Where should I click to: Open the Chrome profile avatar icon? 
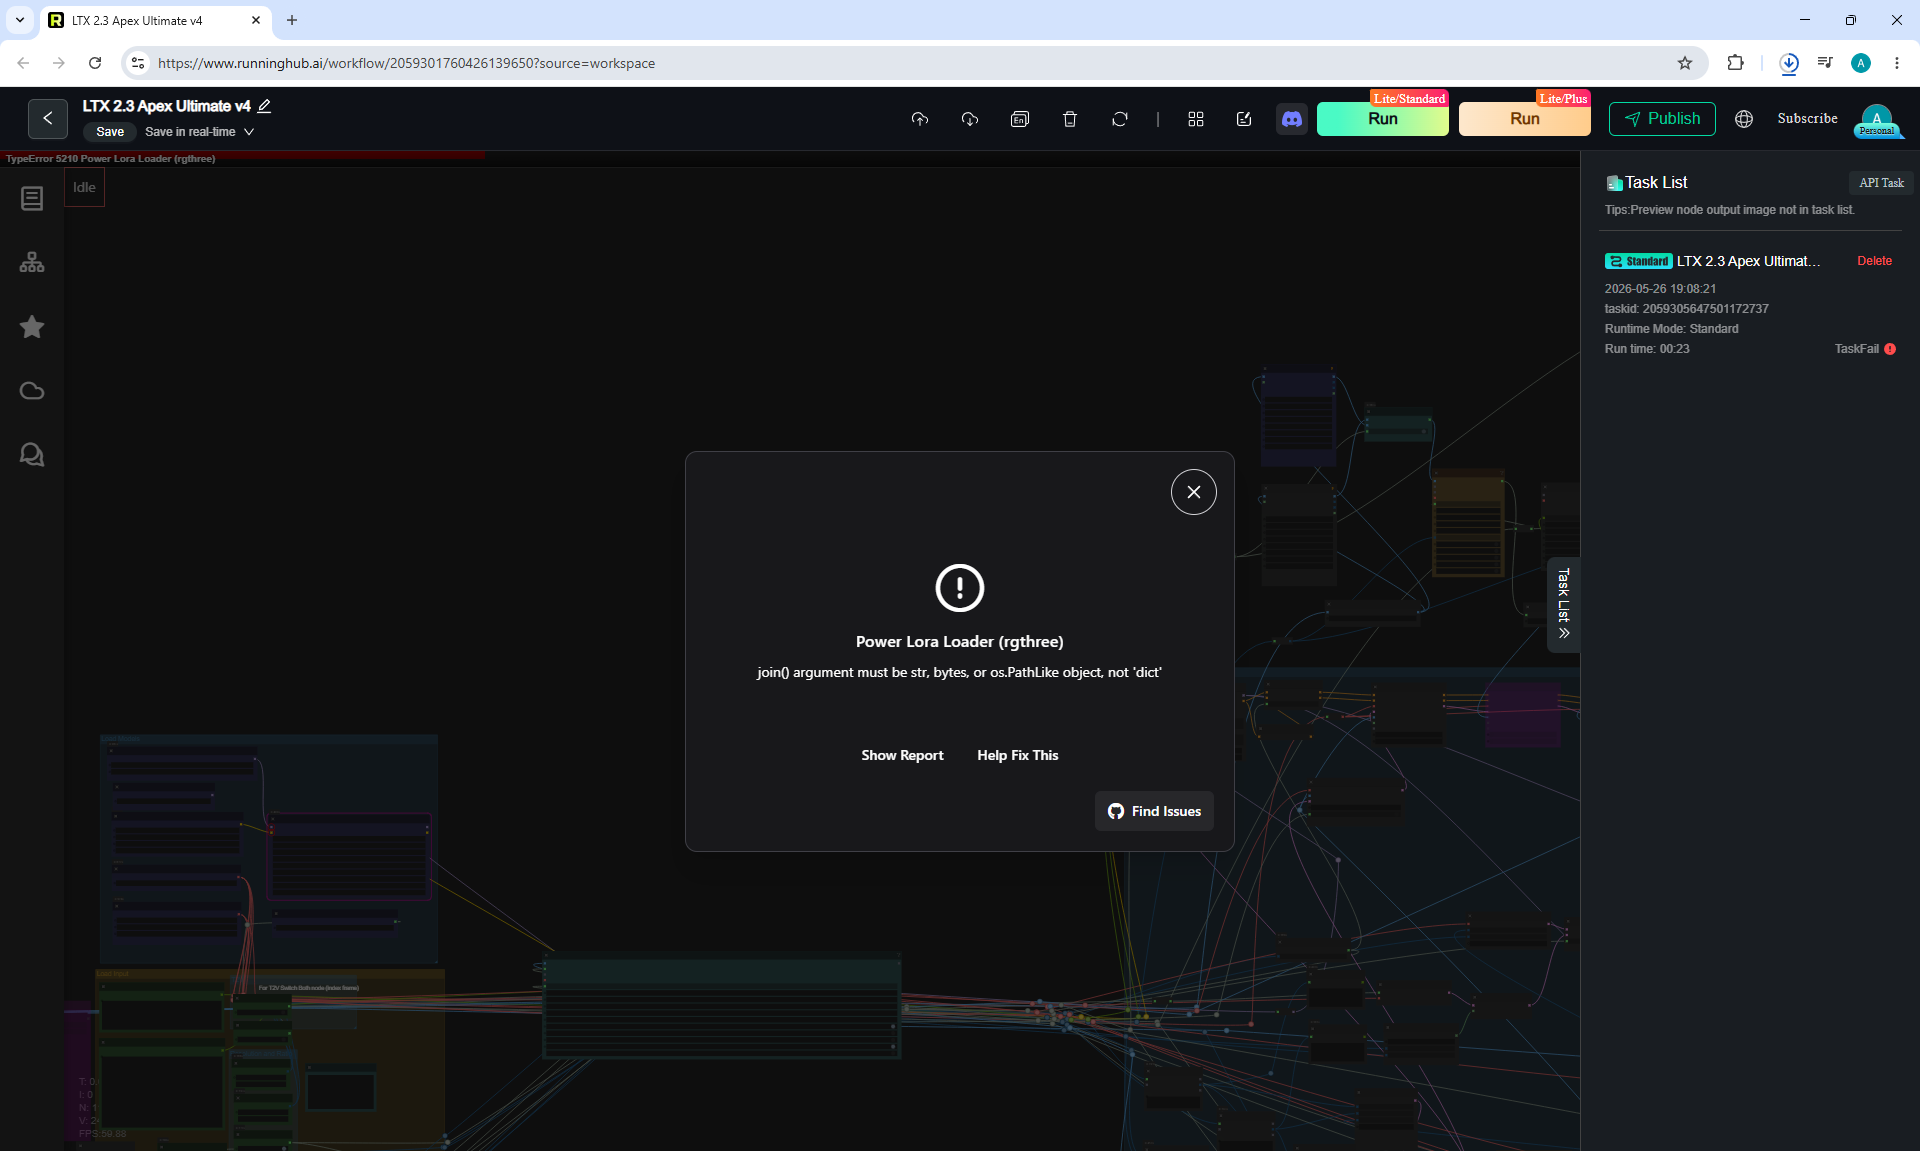pos(1861,63)
